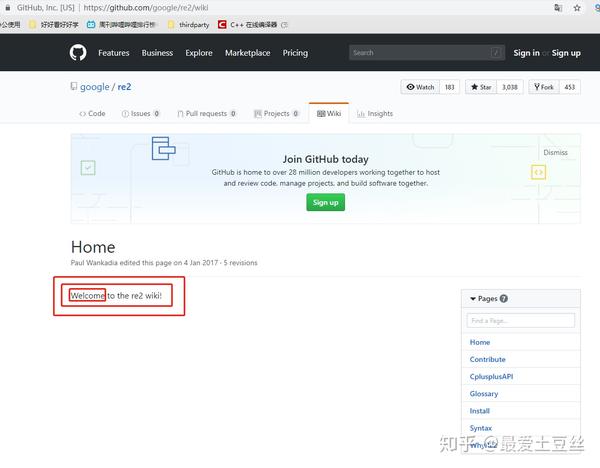The height and width of the screenshot is (468, 600).
Task: Open the Install wiki page
Action: 479,411
